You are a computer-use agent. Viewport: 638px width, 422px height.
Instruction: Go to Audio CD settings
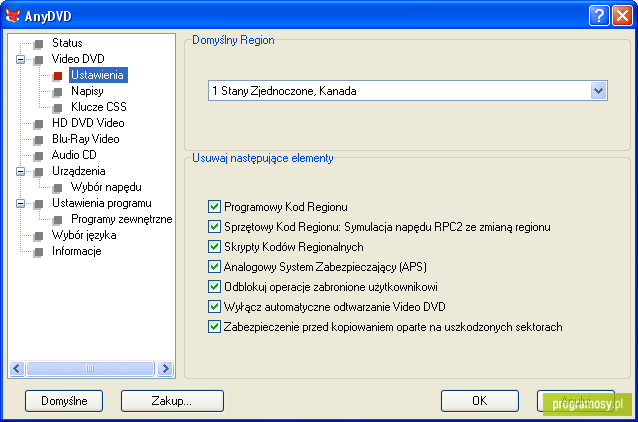pyautogui.click(x=74, y=155)
